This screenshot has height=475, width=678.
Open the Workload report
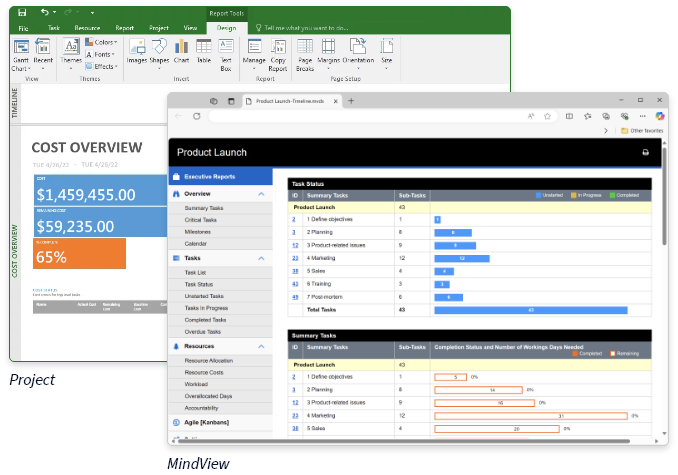tap(221, 384)
